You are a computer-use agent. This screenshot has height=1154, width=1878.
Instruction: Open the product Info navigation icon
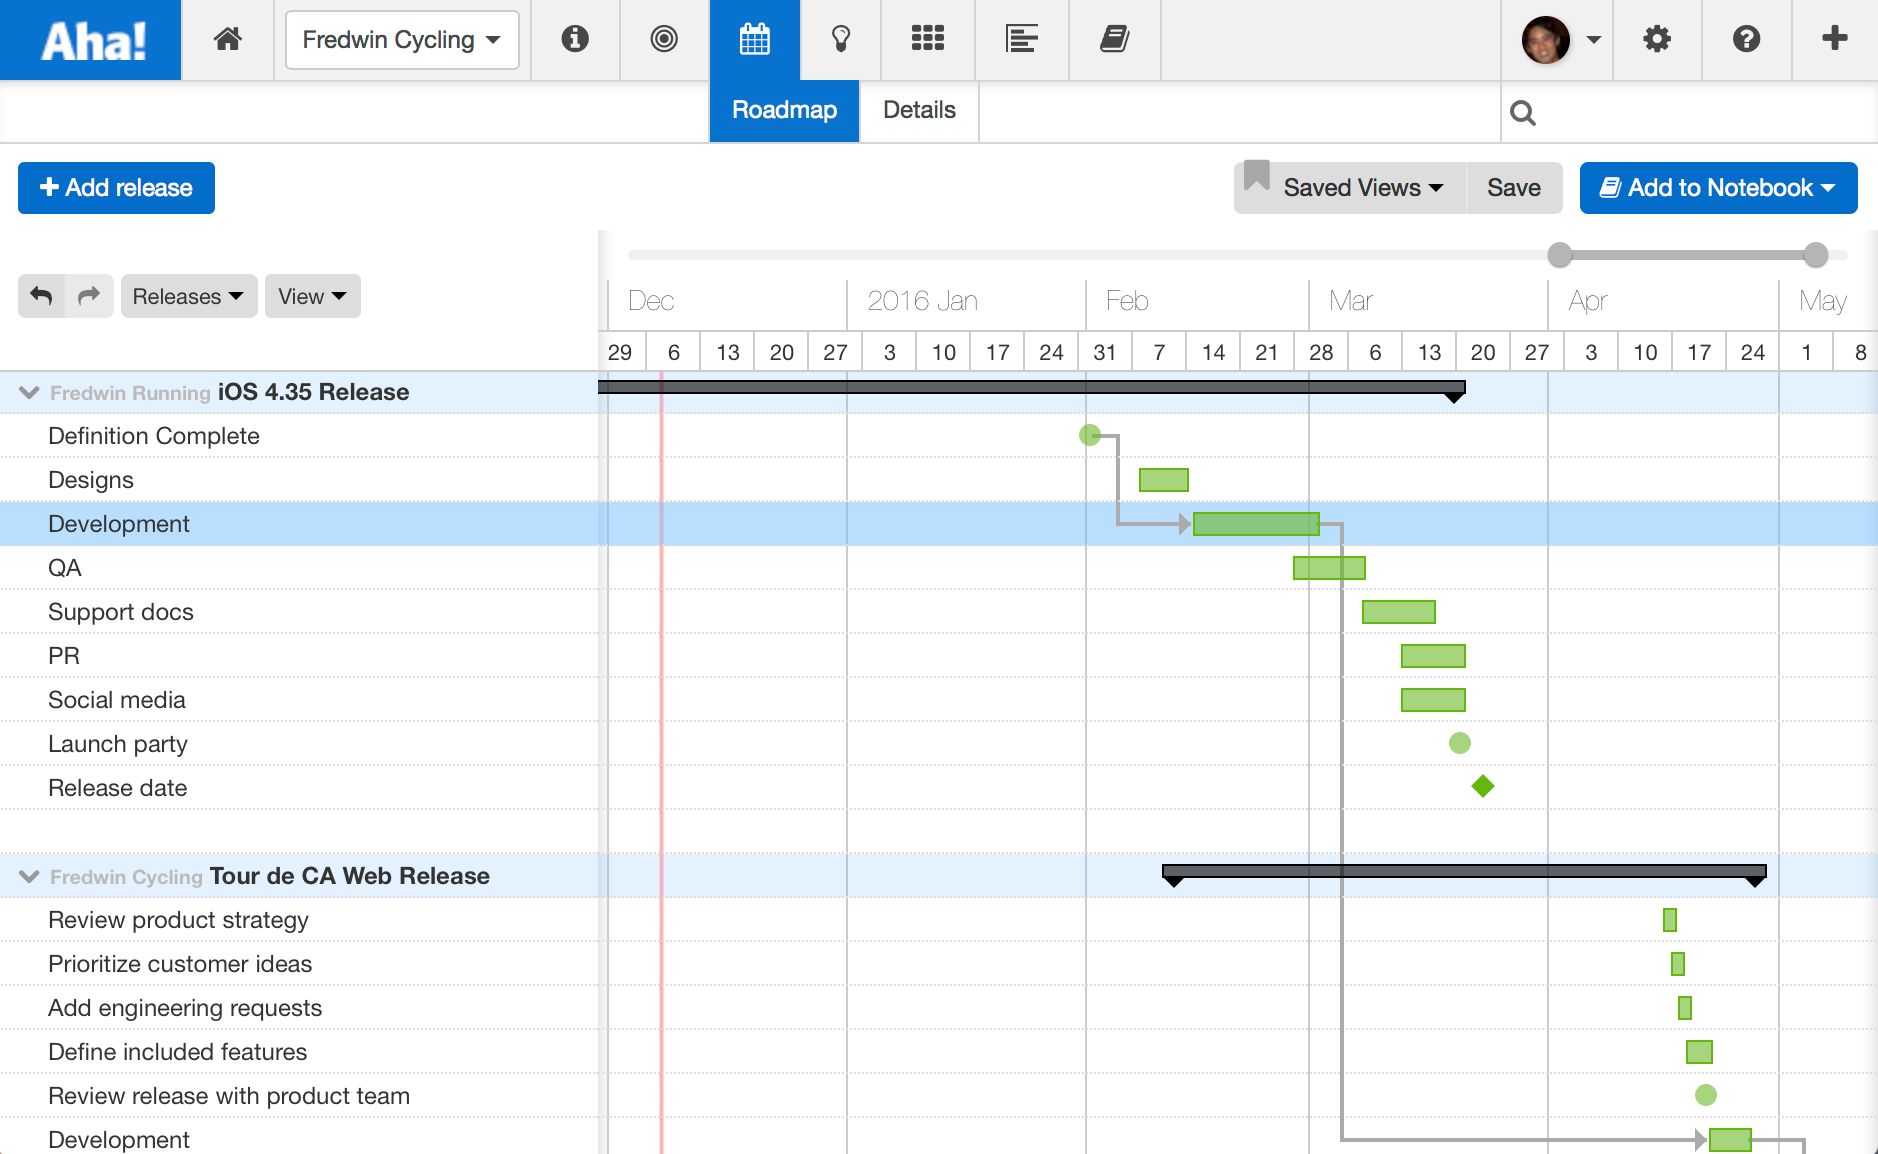pyautogui.click(x=575, y=39)
